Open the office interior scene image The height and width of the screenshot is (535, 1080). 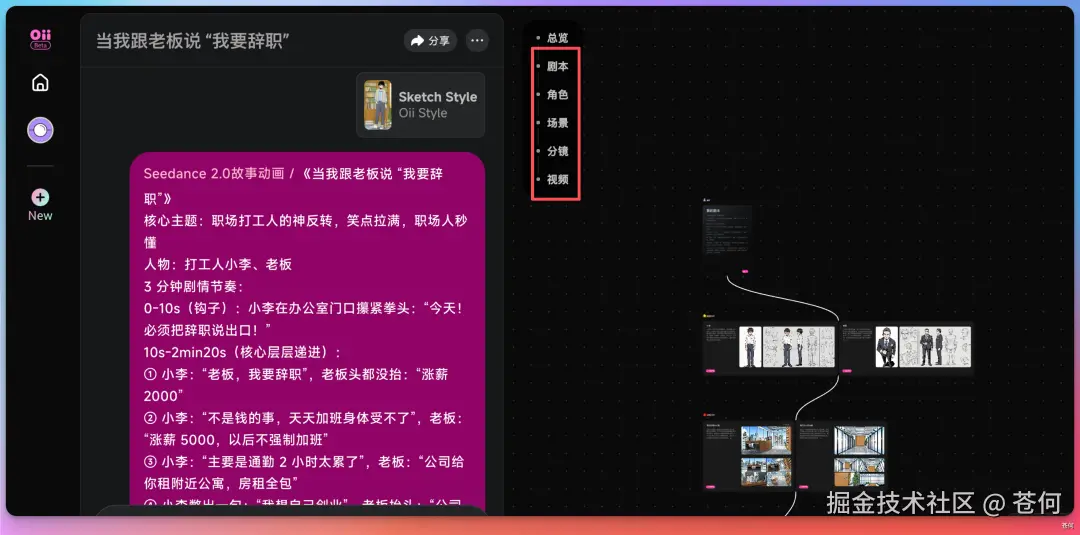[766, 441]
